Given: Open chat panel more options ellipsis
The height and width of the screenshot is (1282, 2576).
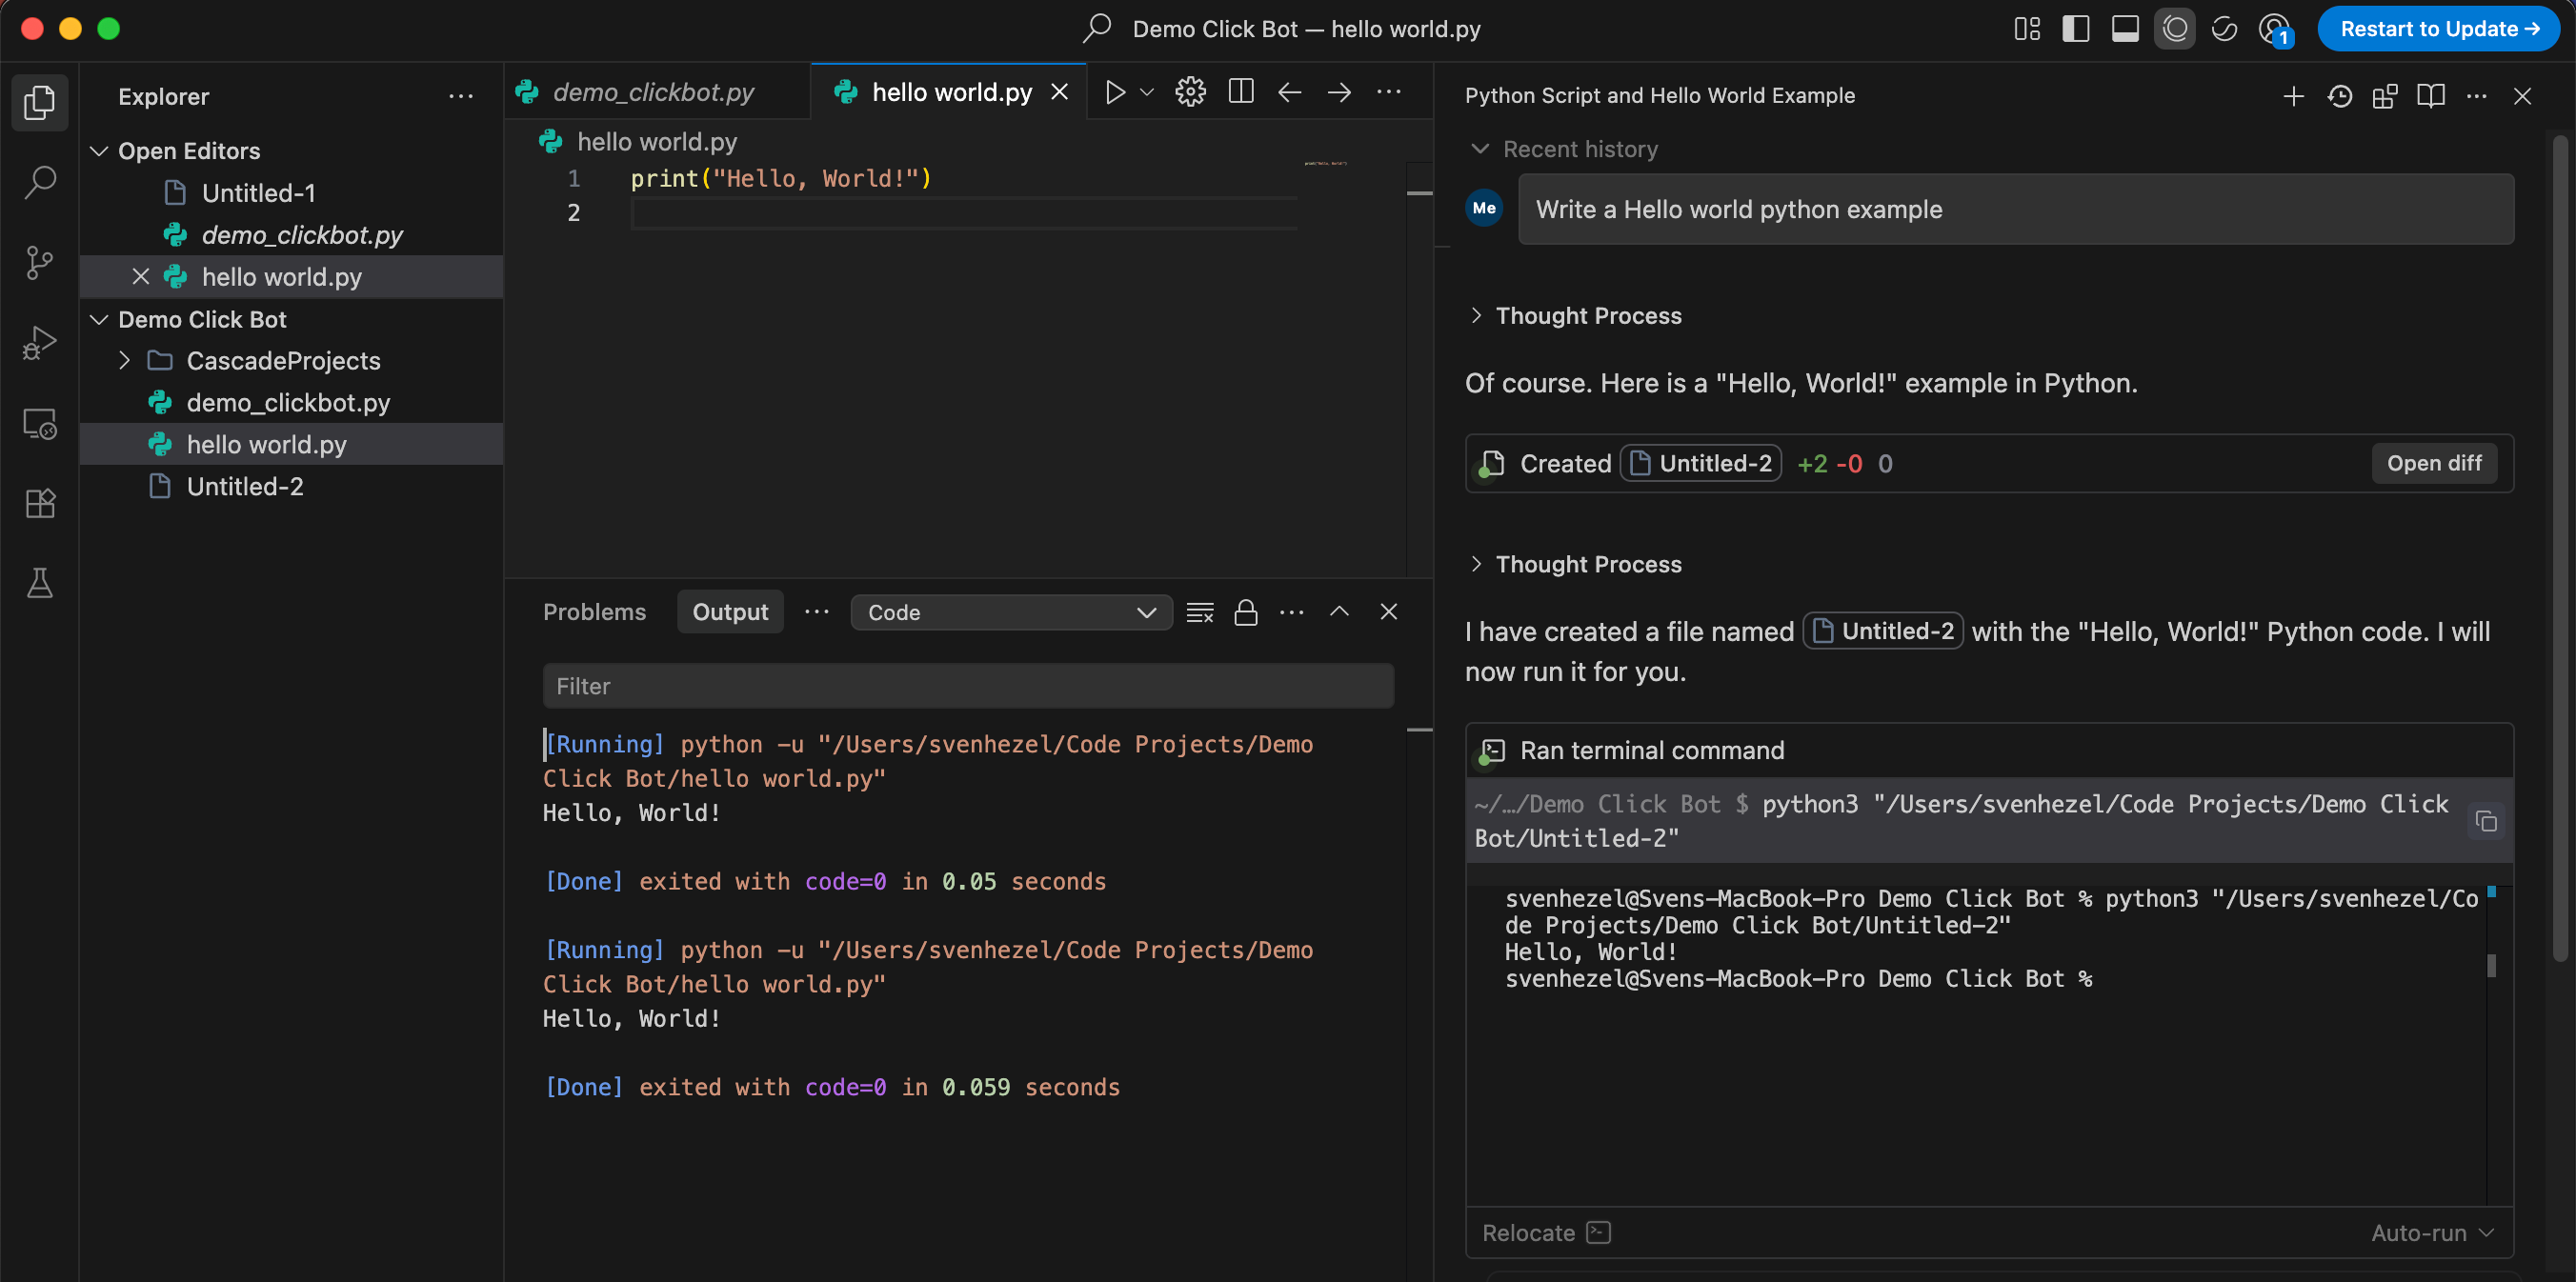Looking at the screenshot, I should tap(2477, 96).
